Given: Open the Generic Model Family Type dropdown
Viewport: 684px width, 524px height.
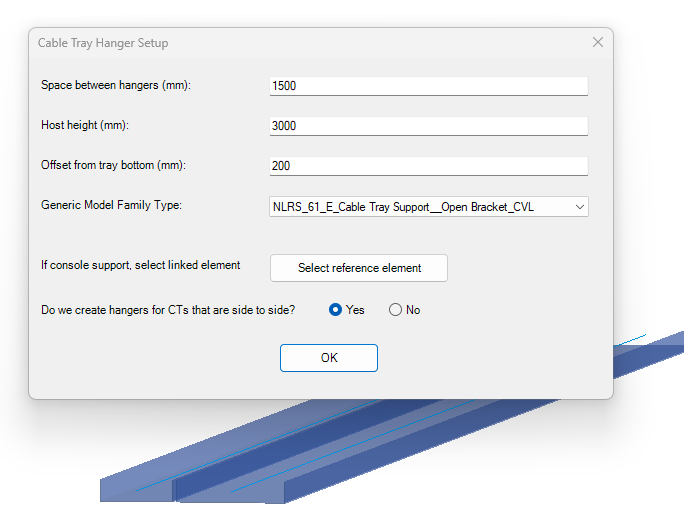Looking at the screenshot, I should 429,207.
